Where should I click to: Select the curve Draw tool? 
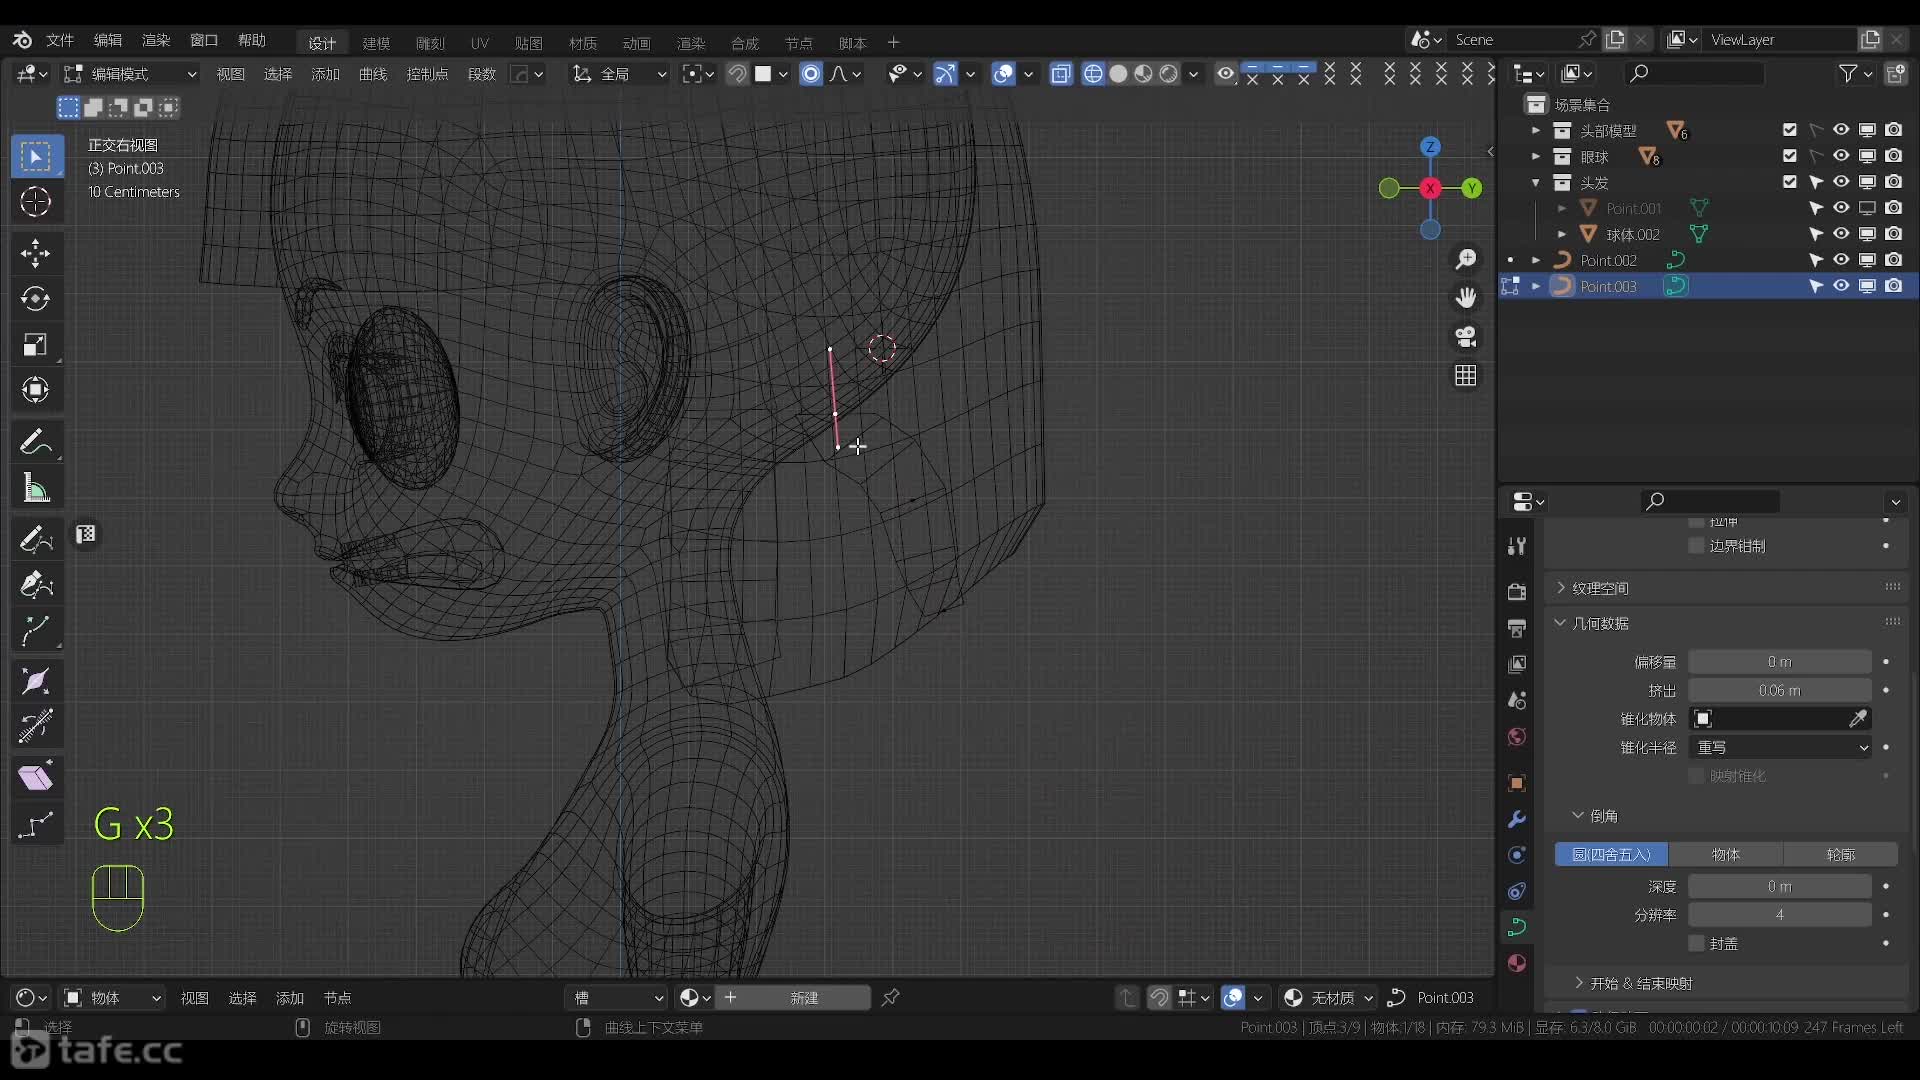coord(36,539)
